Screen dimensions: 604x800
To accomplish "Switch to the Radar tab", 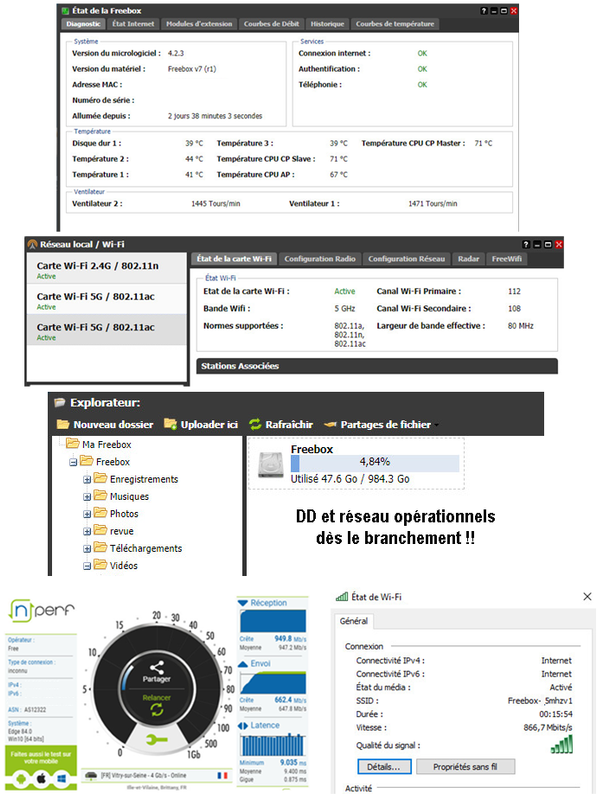I will point(468,259).
